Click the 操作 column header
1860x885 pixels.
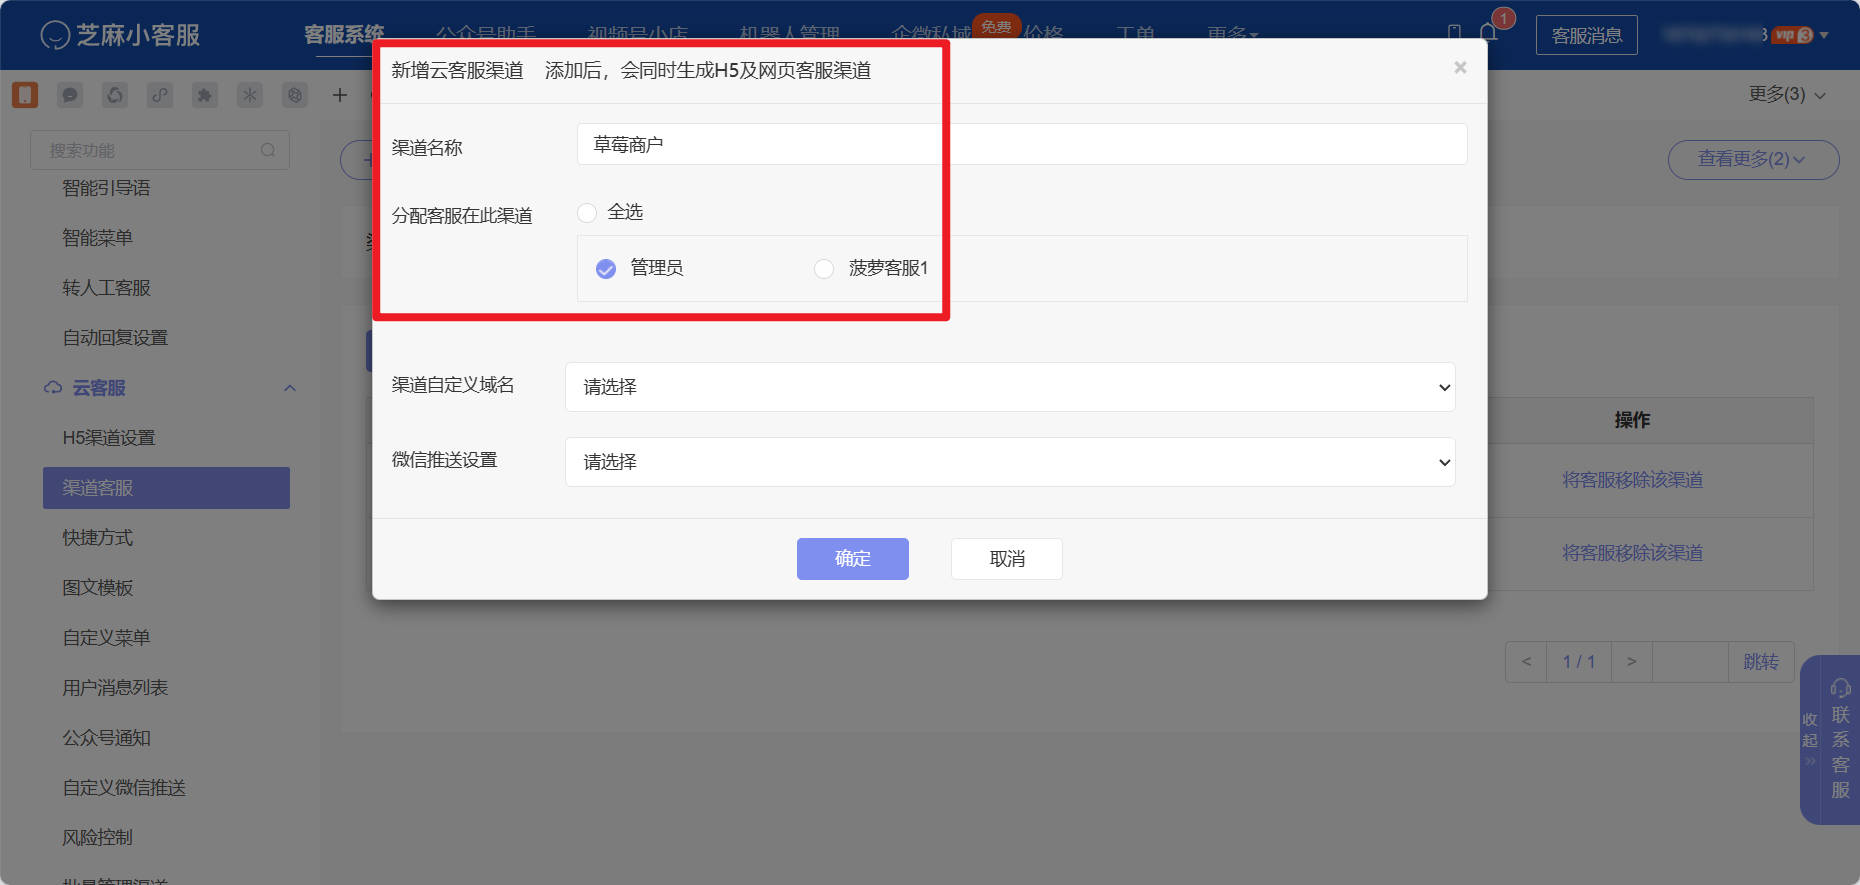[x=1633, y=420]
